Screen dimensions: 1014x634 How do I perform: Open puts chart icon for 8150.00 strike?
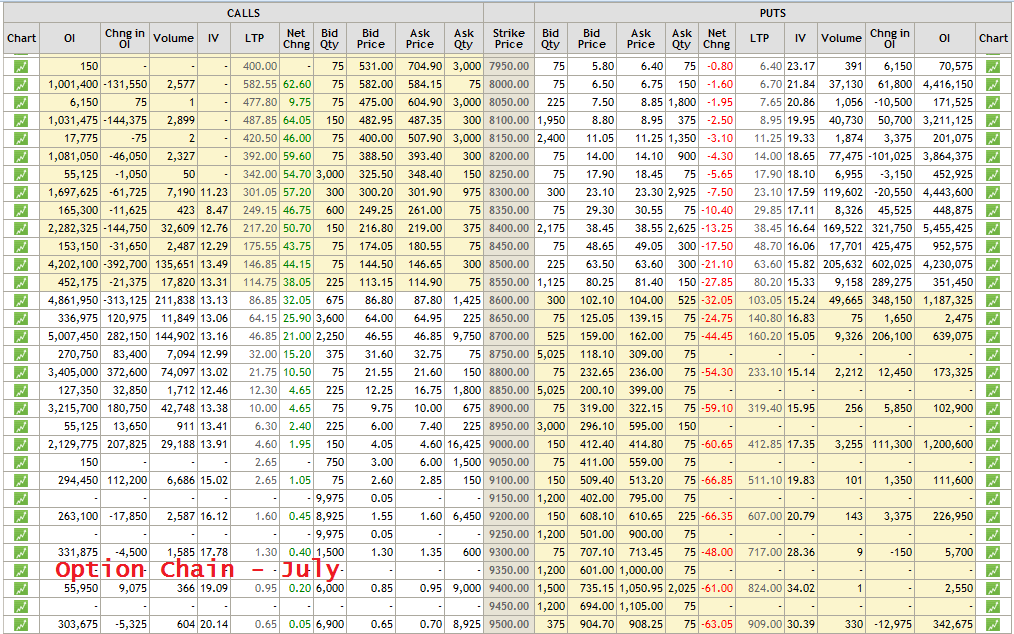coord(993,138)
